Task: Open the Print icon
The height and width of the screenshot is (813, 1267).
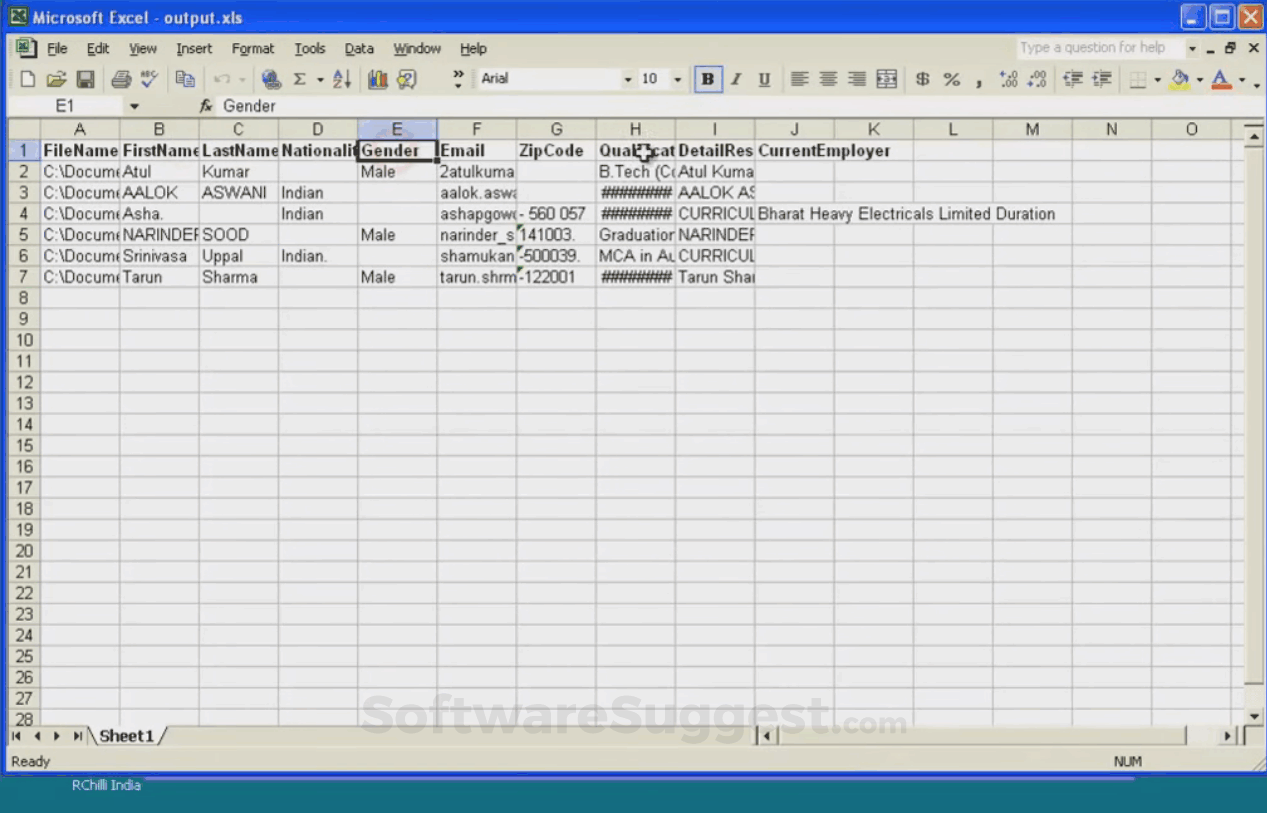Action: [x=121, y=79]
